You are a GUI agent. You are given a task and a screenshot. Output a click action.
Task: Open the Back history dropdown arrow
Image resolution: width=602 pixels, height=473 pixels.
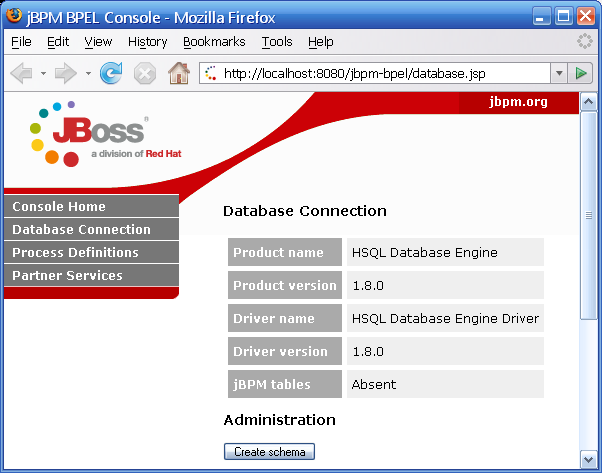pos(43,73)
